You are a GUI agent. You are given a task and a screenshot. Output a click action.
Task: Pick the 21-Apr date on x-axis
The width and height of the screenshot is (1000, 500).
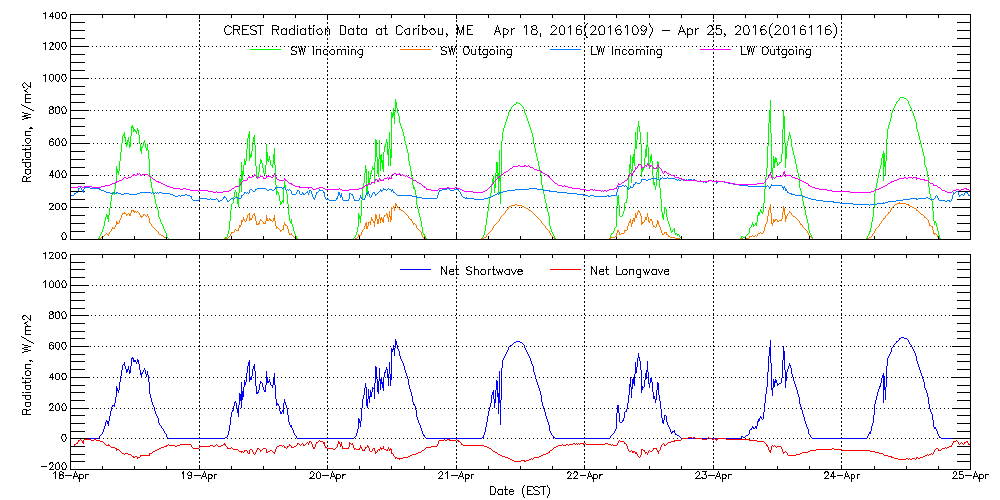(x=457, y=478)
